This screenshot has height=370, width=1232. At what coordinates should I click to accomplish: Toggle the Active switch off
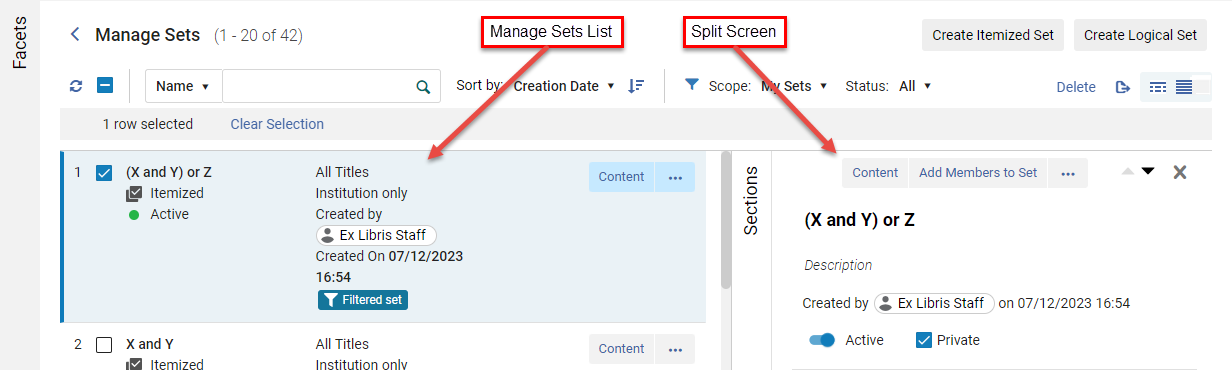[822, 340]
